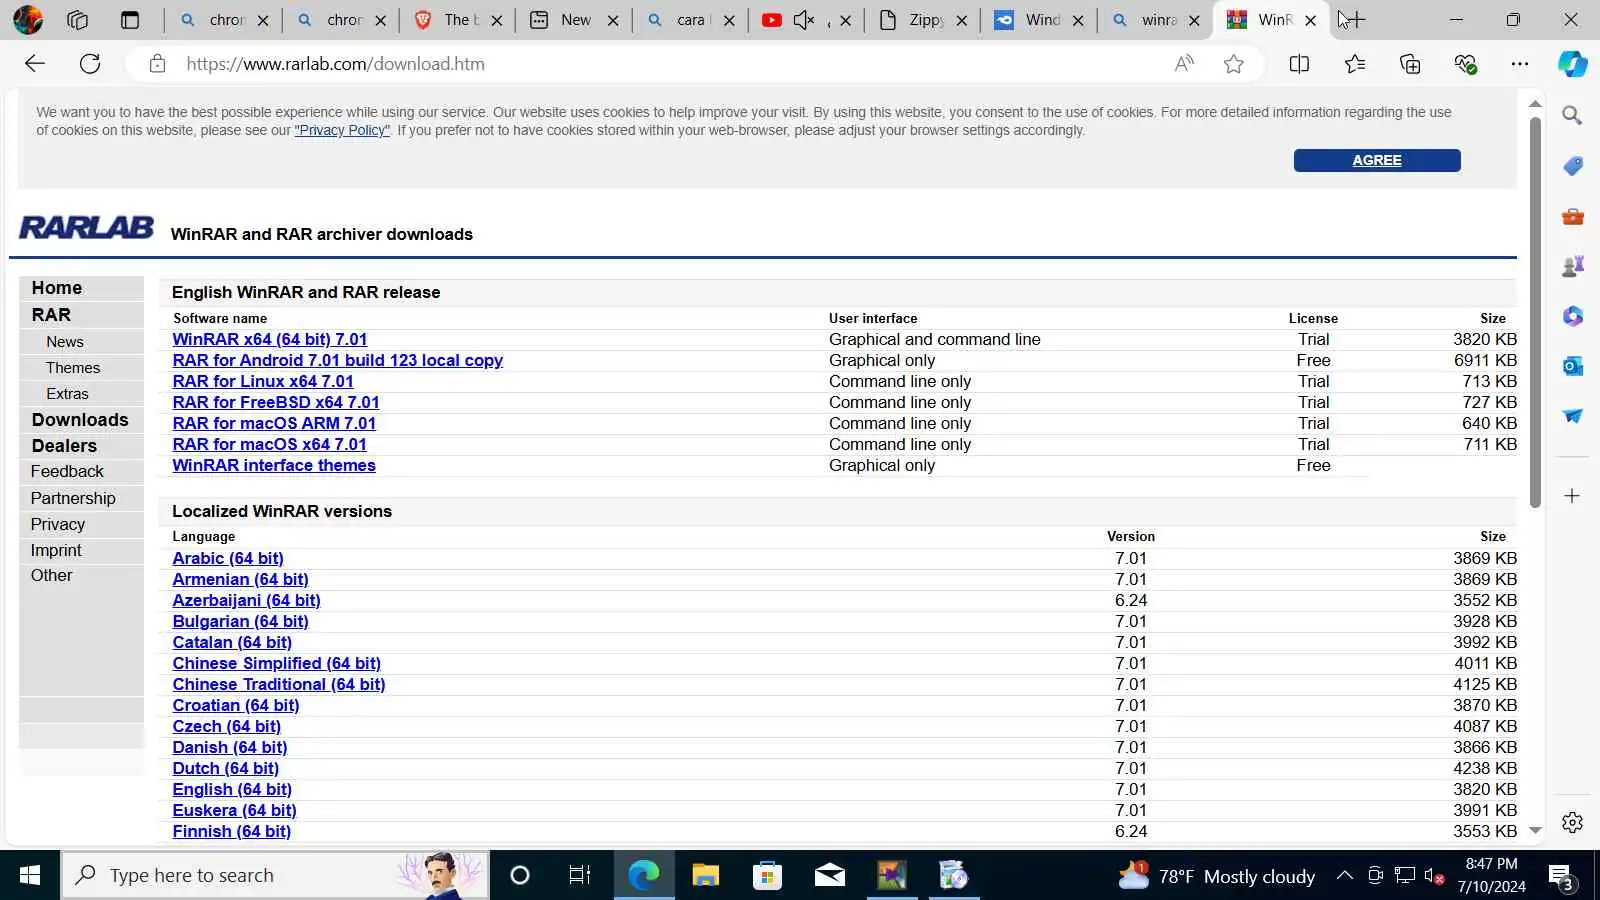Viewport: 1600px width, 900px height.
Task: Click the page vertical scrollbar thumb
Action: 1535,312
